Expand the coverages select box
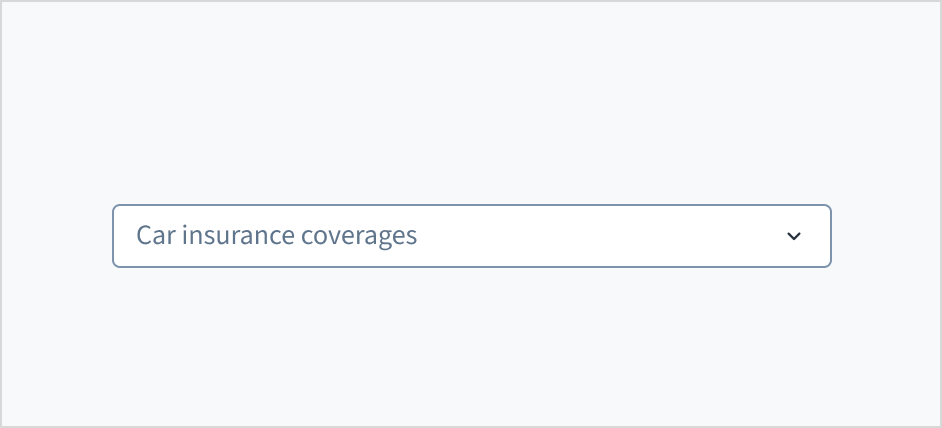This screenshot has height=428, width=942. pyautogui.click(x=471, y=236)
